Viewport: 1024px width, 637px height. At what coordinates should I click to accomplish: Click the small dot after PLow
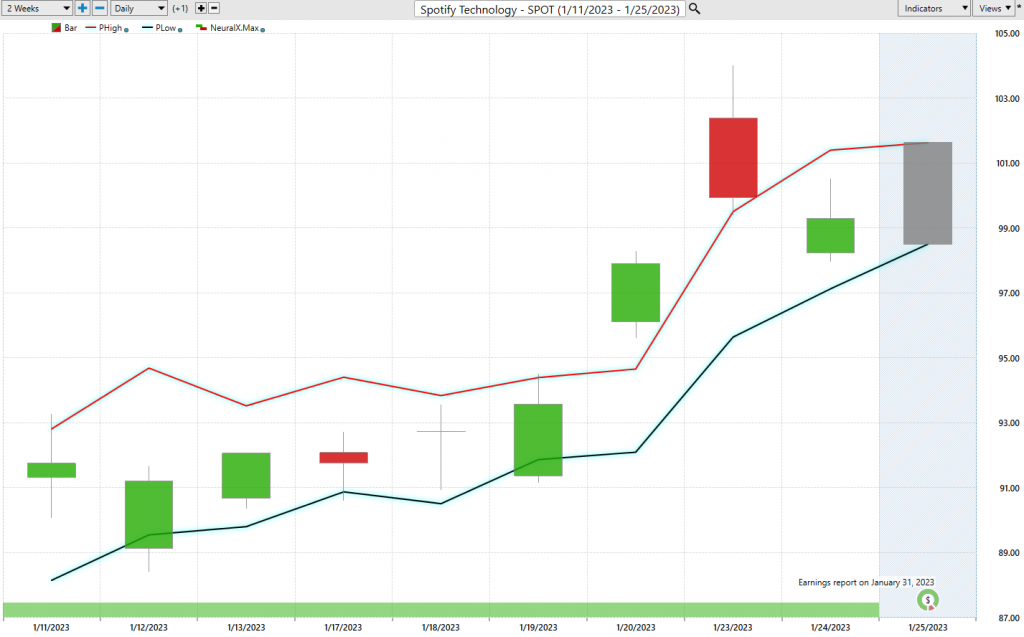[180, 30]
